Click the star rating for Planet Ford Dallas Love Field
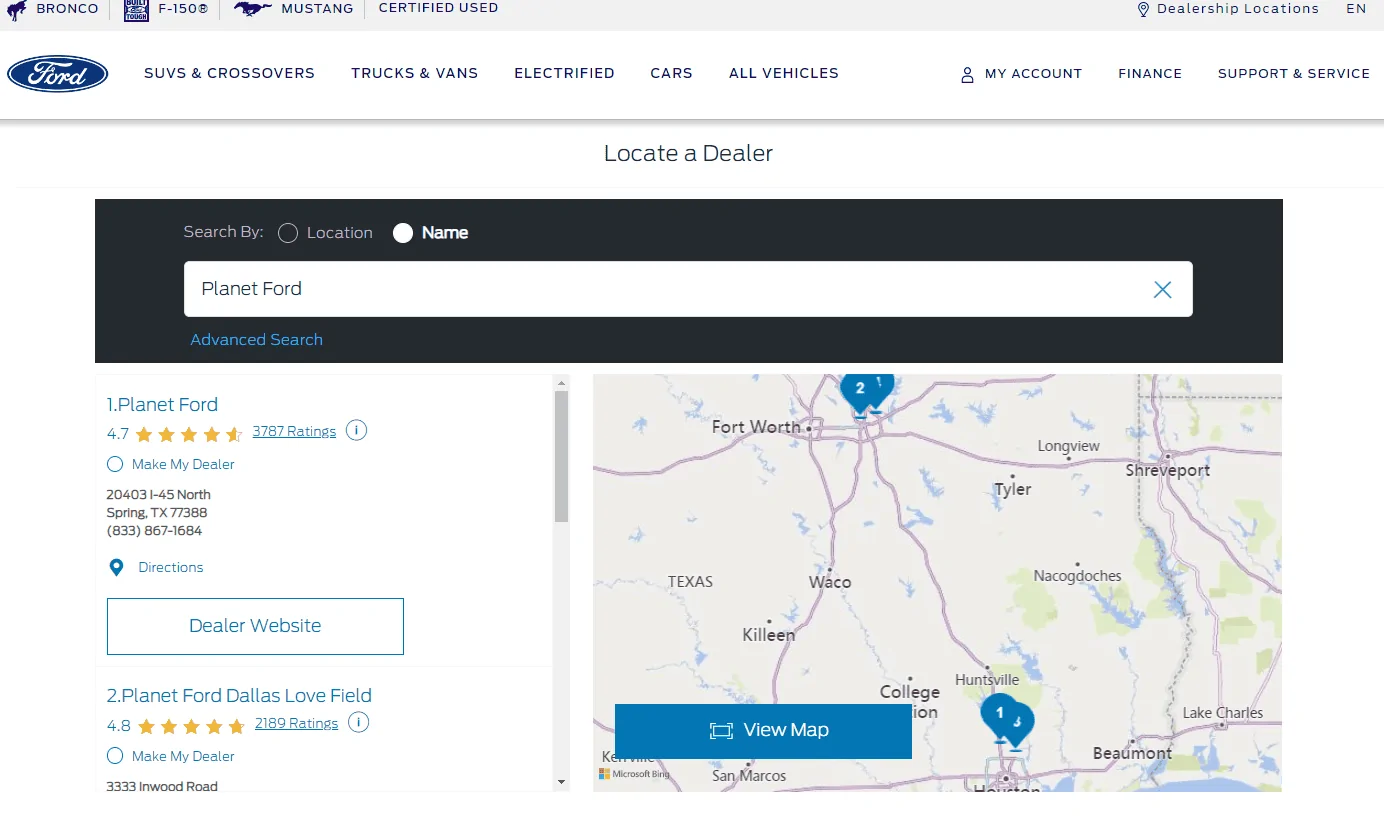The width and height of the screenshot is (1384, 820). (x=191, y=726)
